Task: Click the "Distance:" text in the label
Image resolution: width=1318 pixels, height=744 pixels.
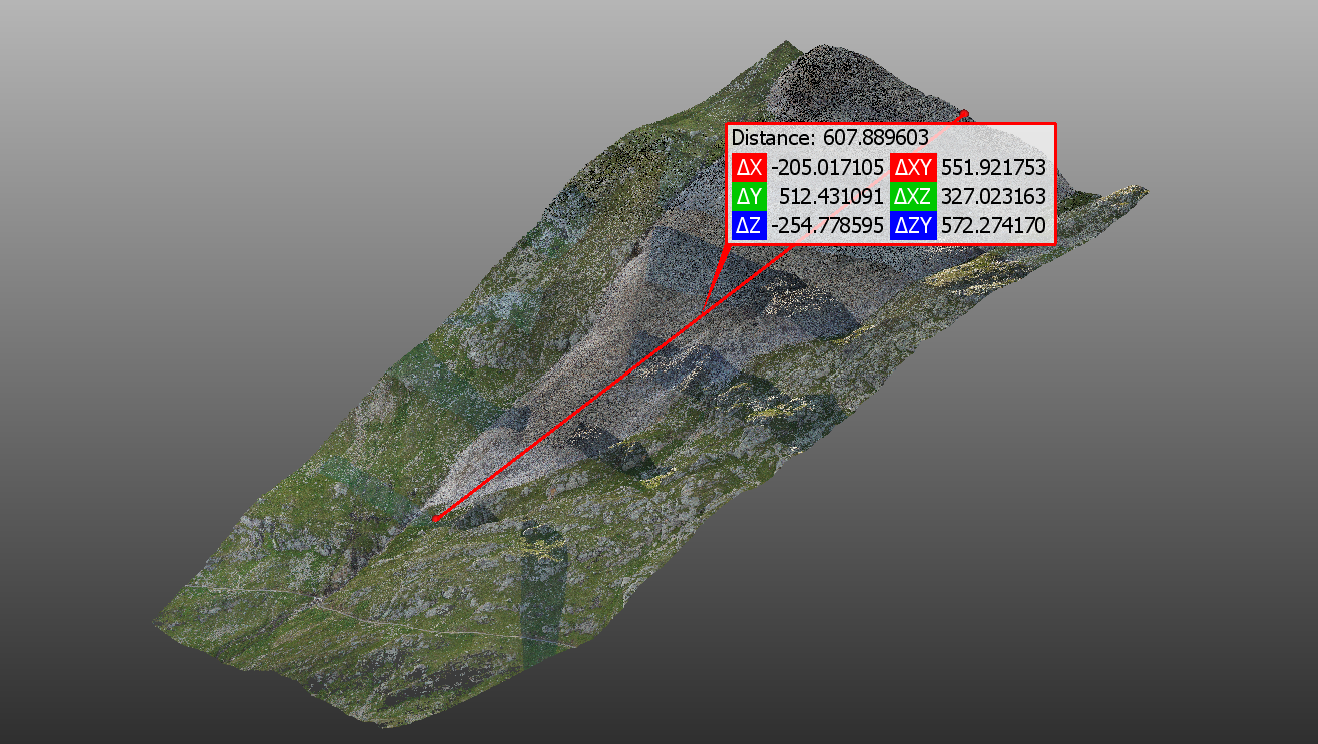Action: tap(773, 137)
